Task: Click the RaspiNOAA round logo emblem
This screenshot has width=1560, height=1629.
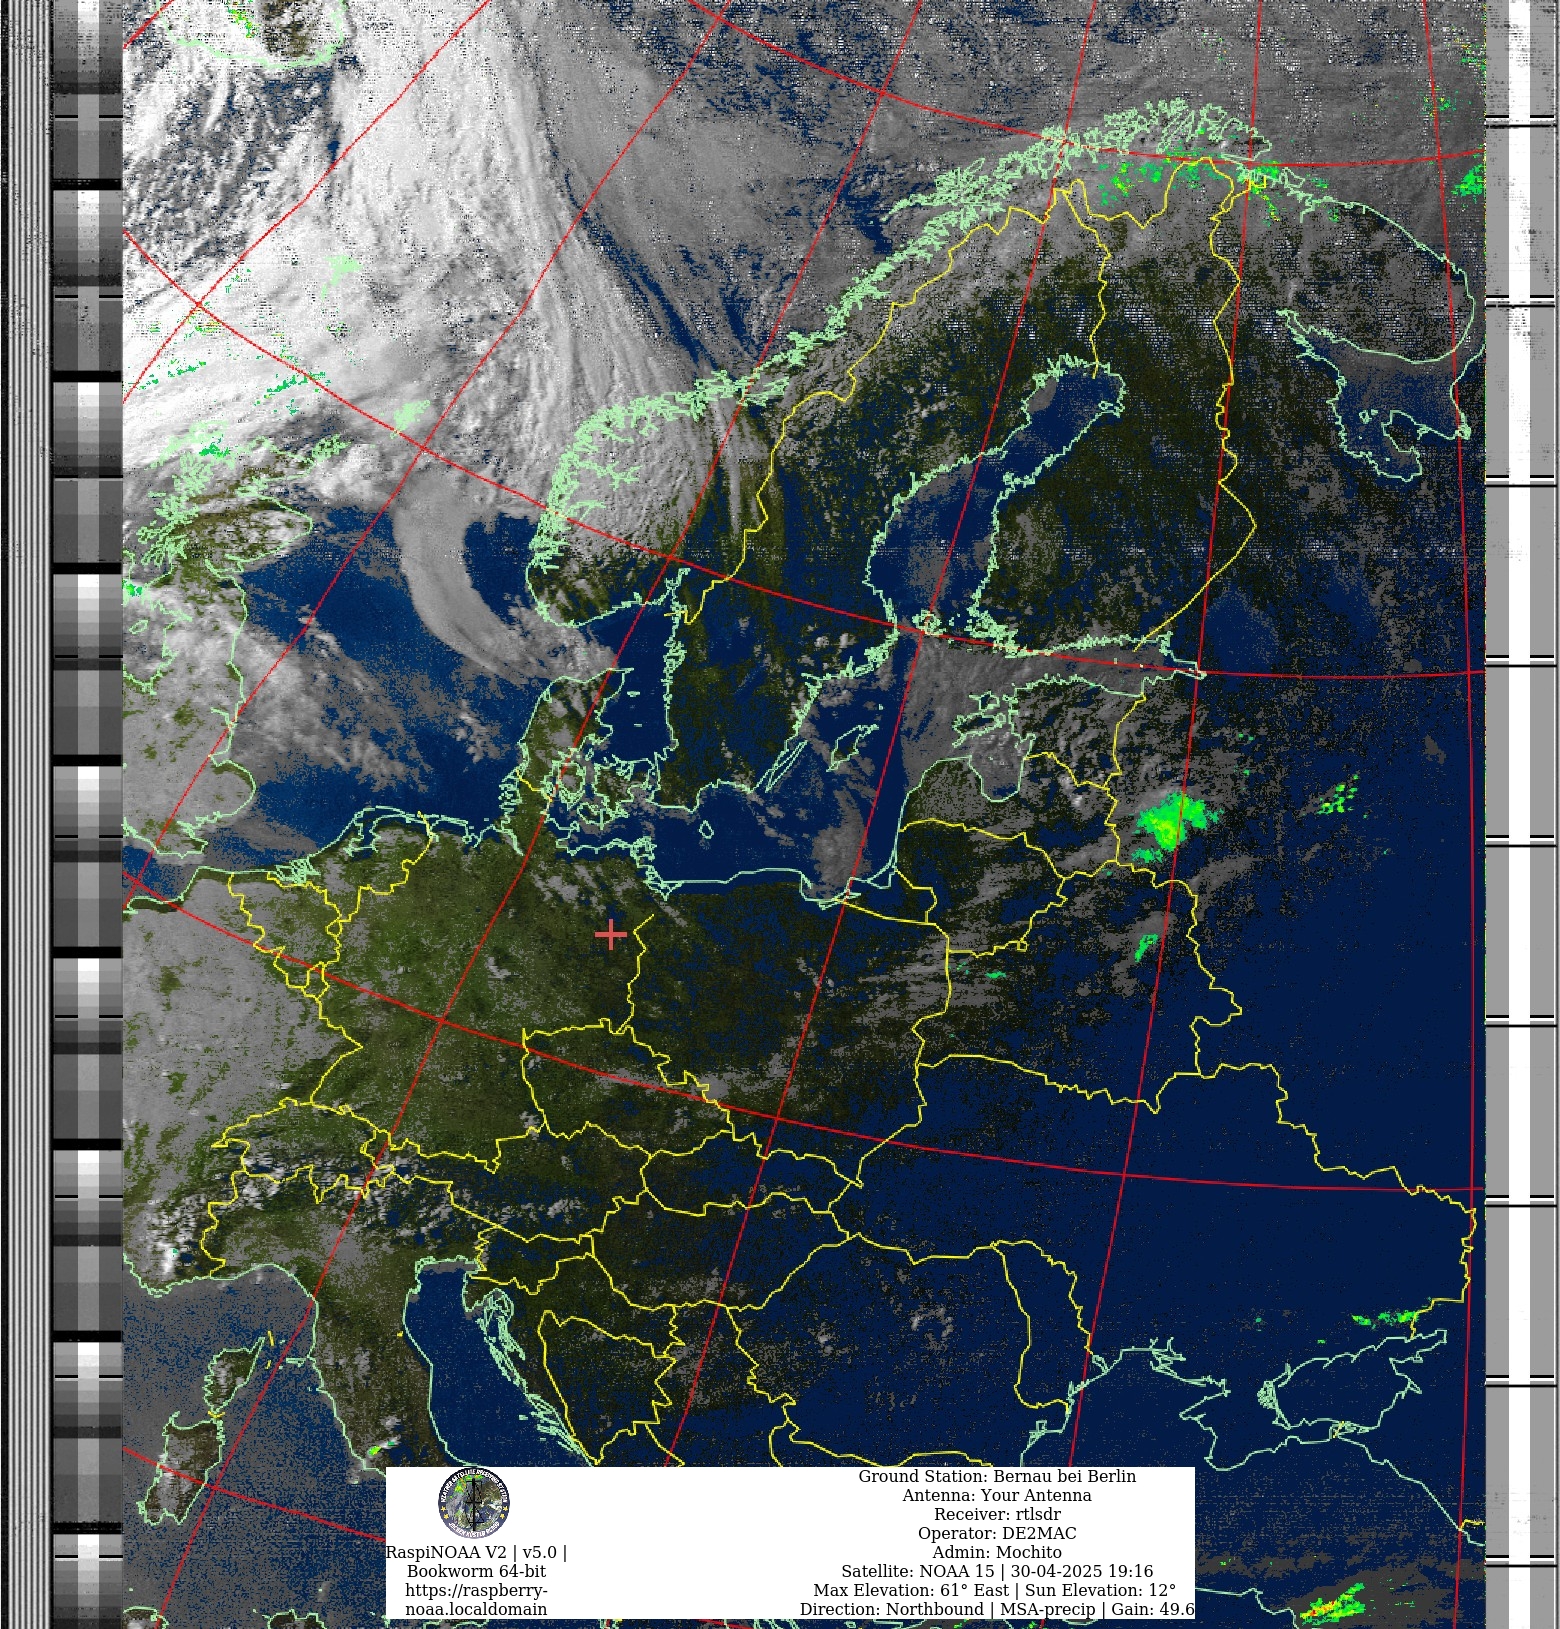Action: pyautogui.click(x=473, y=1503)
